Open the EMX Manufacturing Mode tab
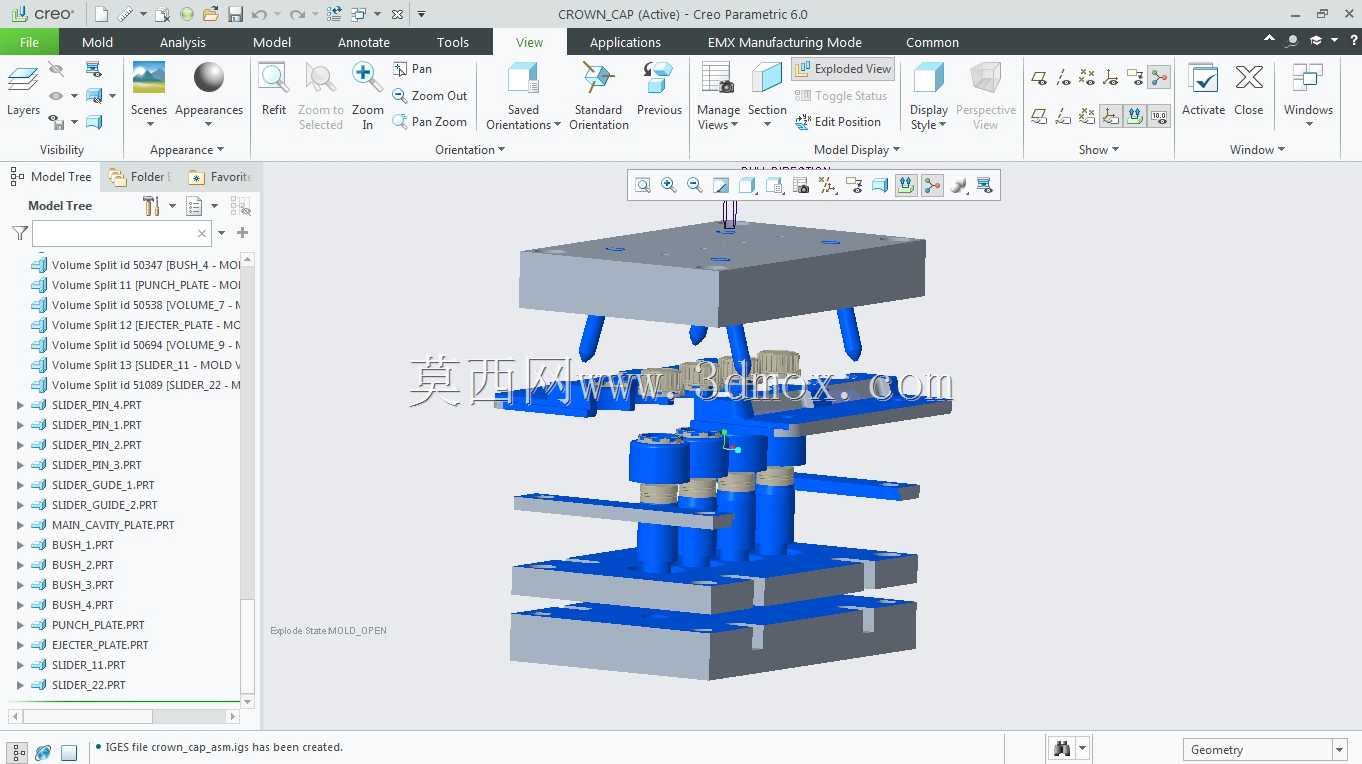 (785, 42)
